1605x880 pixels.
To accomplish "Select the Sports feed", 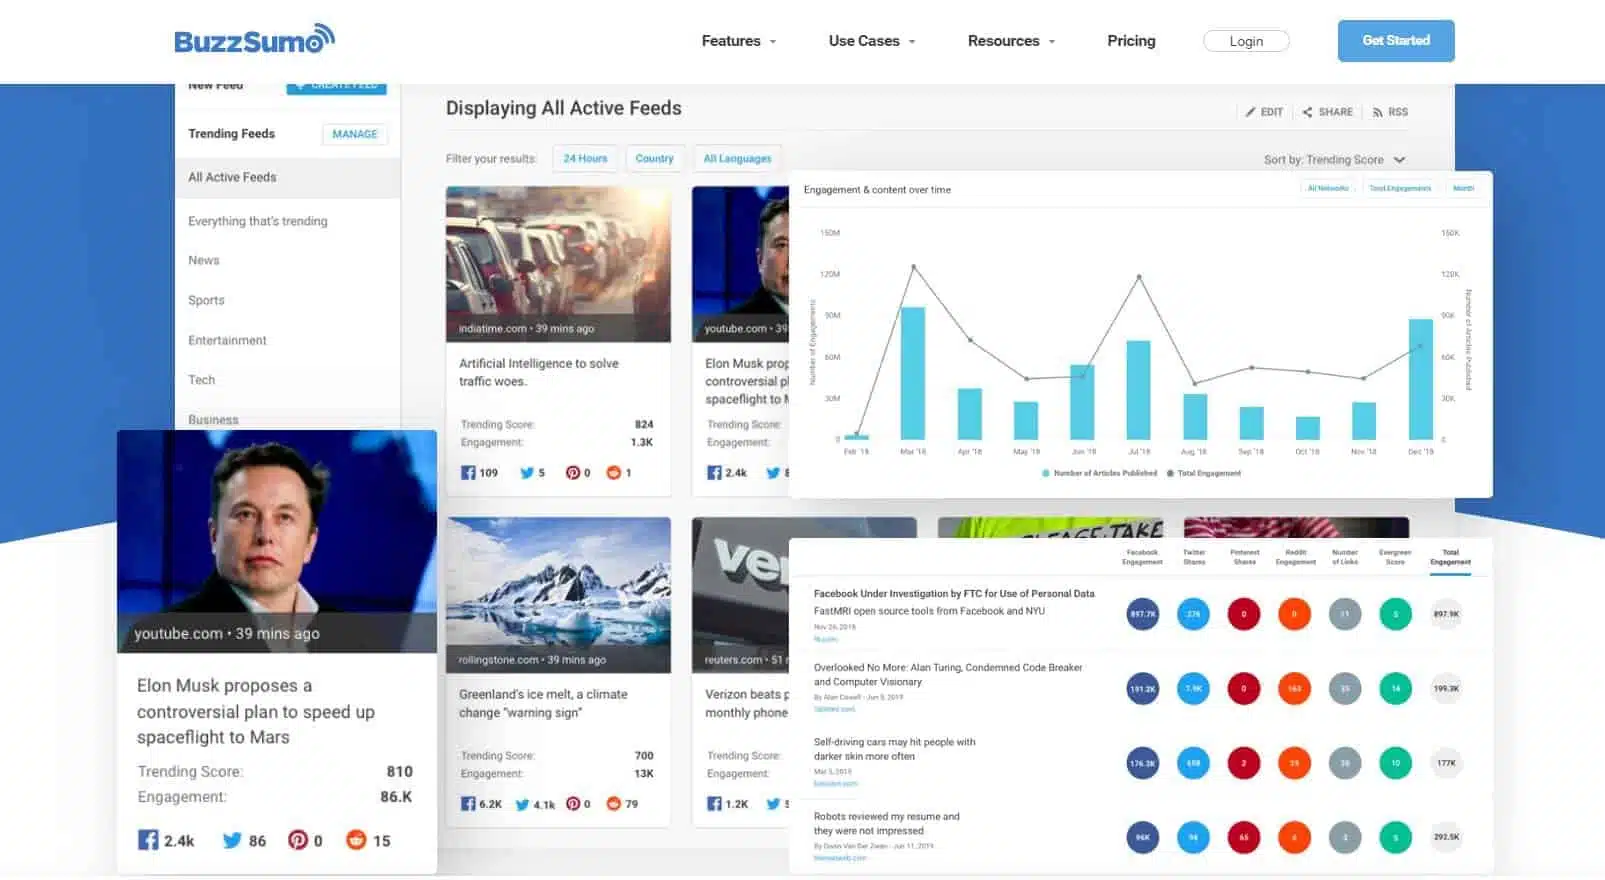I will coord(206,300).
